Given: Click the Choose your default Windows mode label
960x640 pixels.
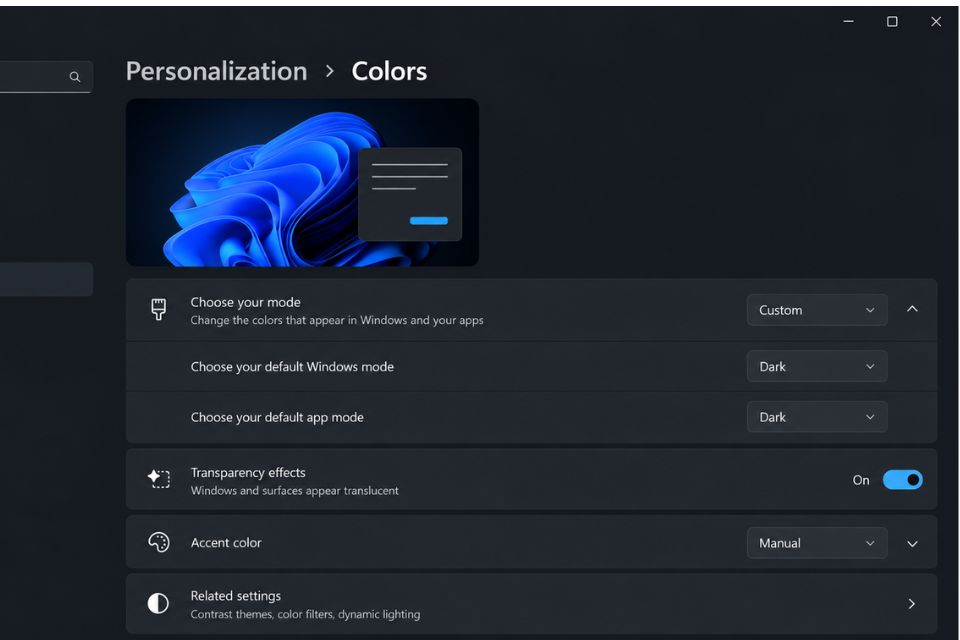Looking at the screenshot, I should pos(292,366).
